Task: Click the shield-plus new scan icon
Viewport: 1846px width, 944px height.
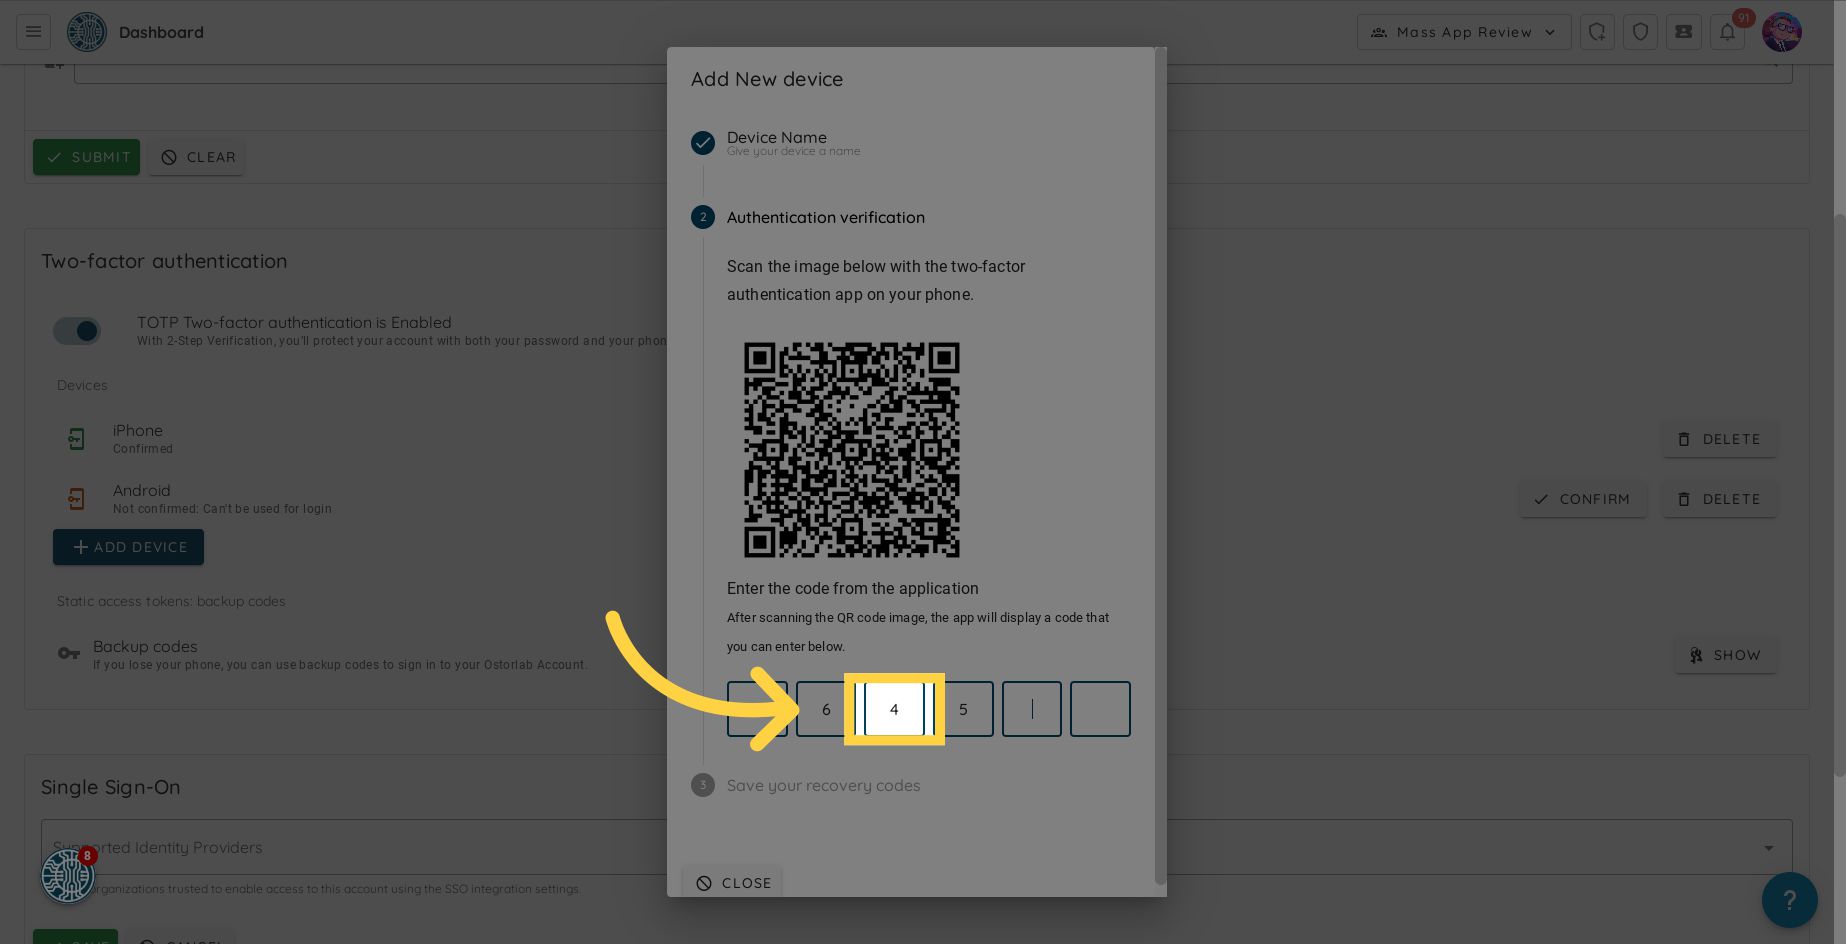Action: [x=1597, y=32]
